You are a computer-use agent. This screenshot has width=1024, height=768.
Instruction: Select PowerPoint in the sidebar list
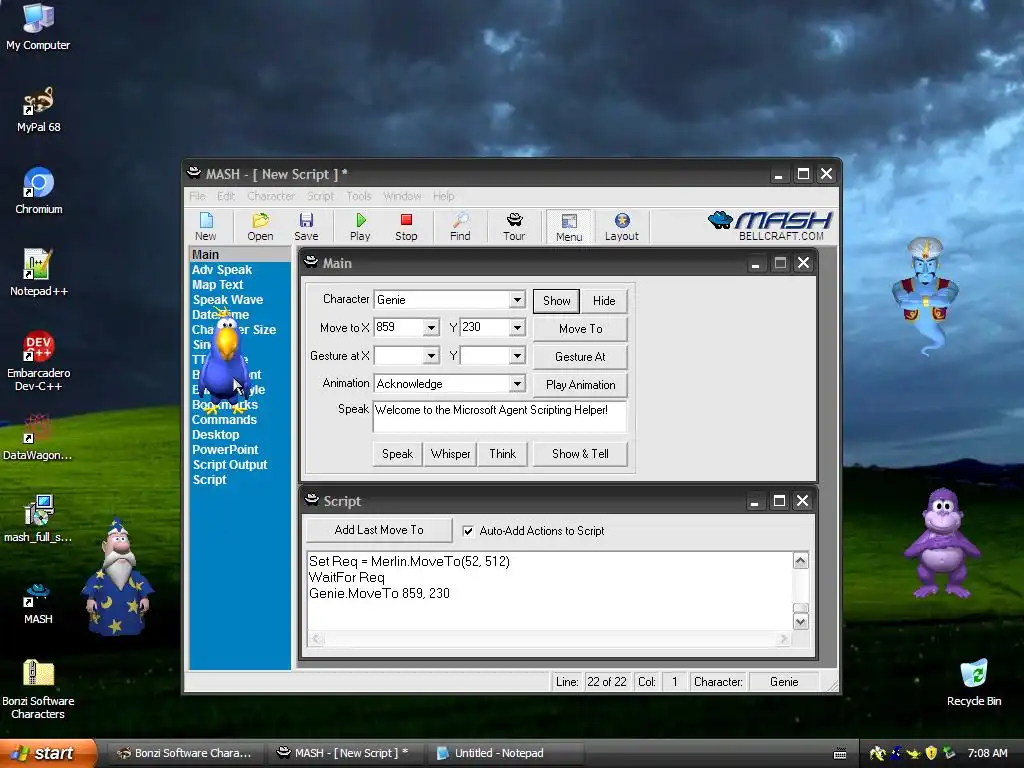coord(225,450)
